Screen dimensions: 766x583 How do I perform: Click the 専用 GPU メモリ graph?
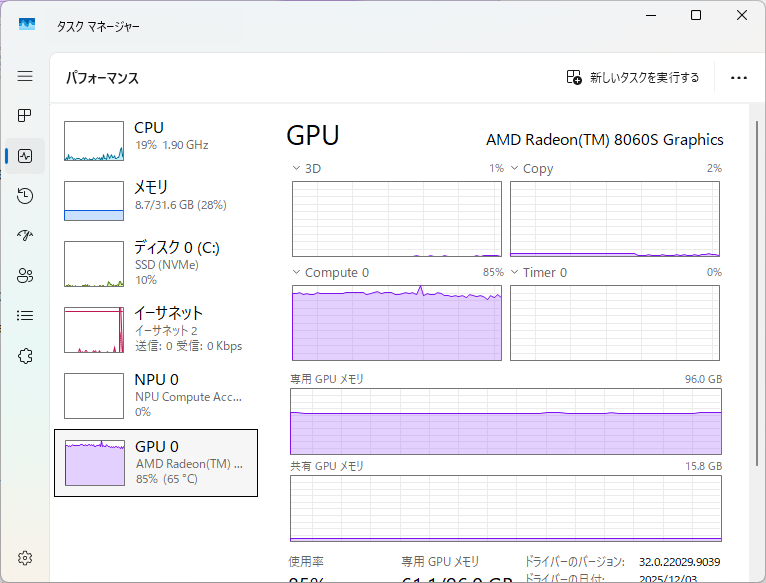[506, 421]
